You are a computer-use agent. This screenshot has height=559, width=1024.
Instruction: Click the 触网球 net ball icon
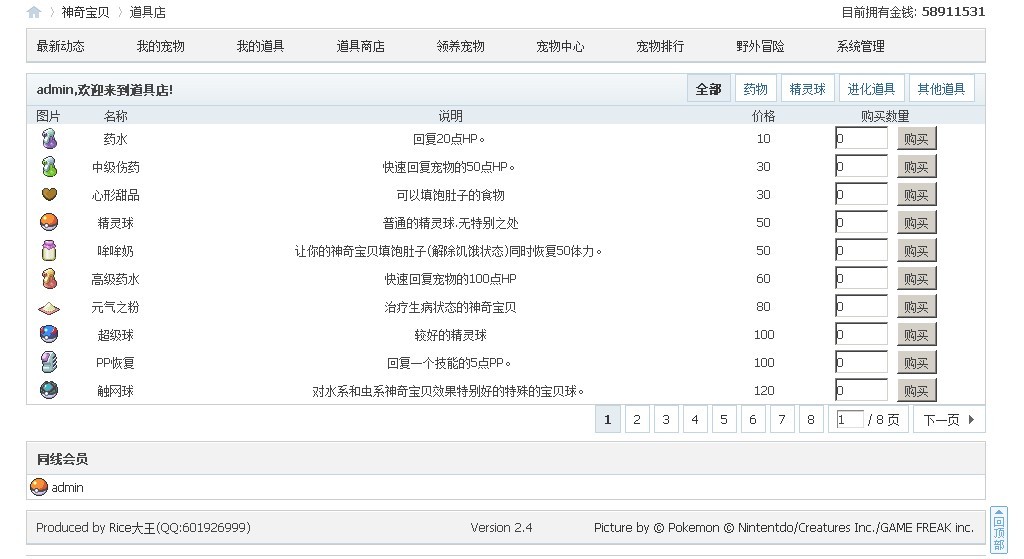(49, 391)
